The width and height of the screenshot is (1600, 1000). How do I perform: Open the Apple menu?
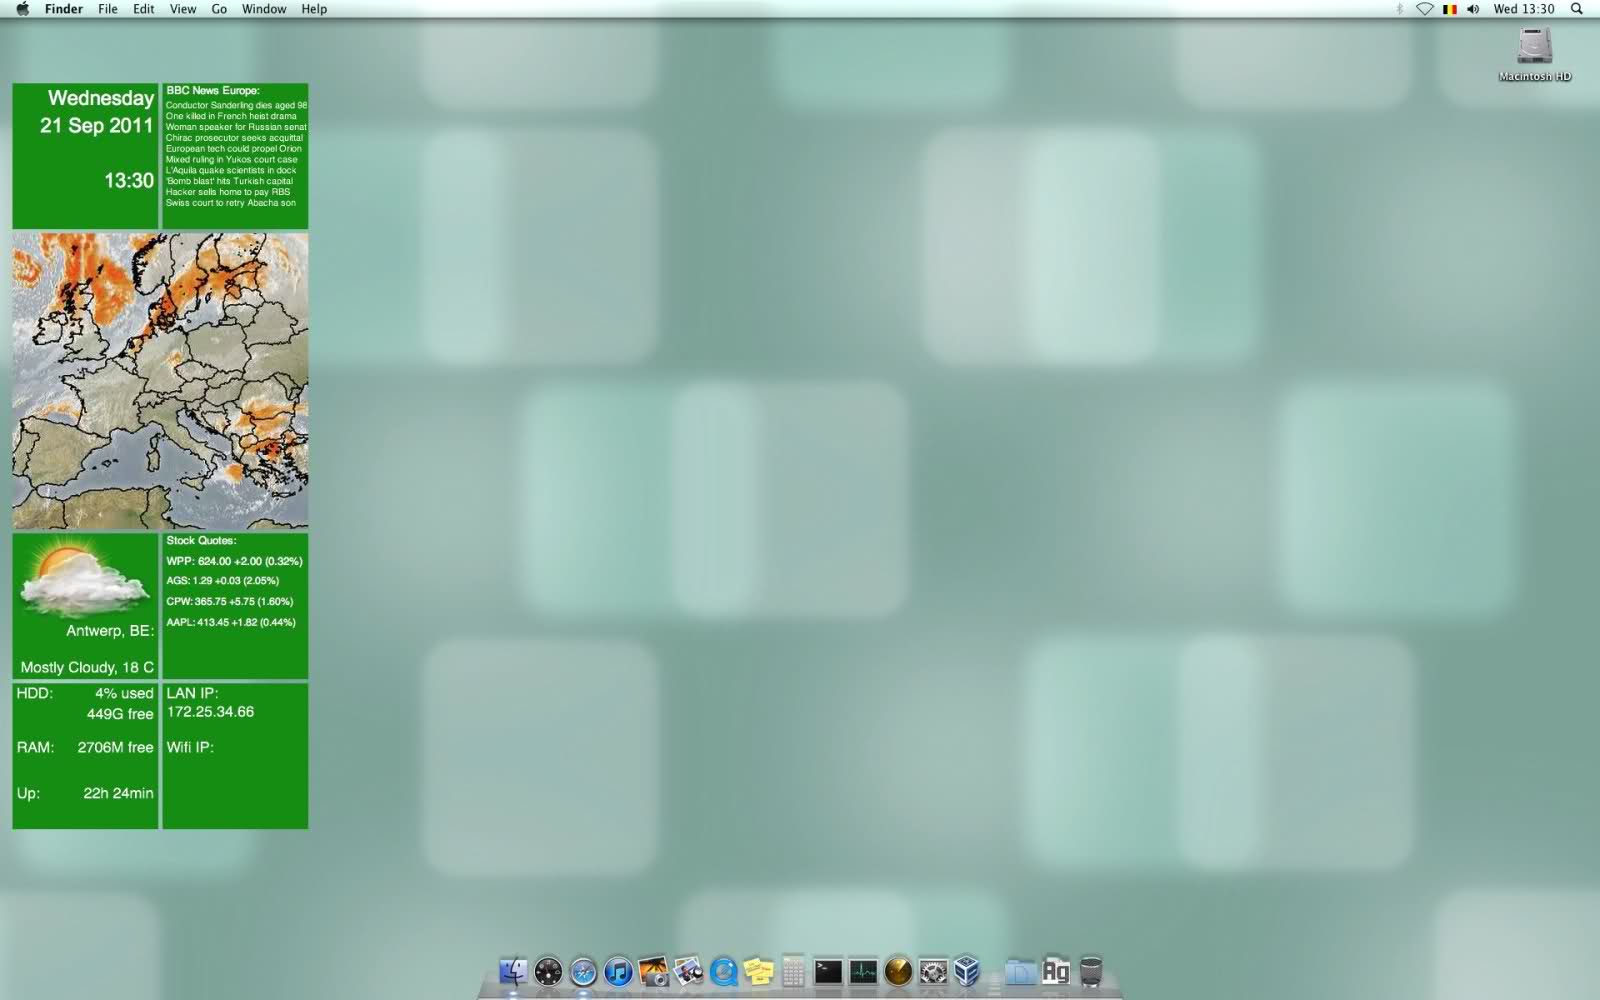pos(22,9)
